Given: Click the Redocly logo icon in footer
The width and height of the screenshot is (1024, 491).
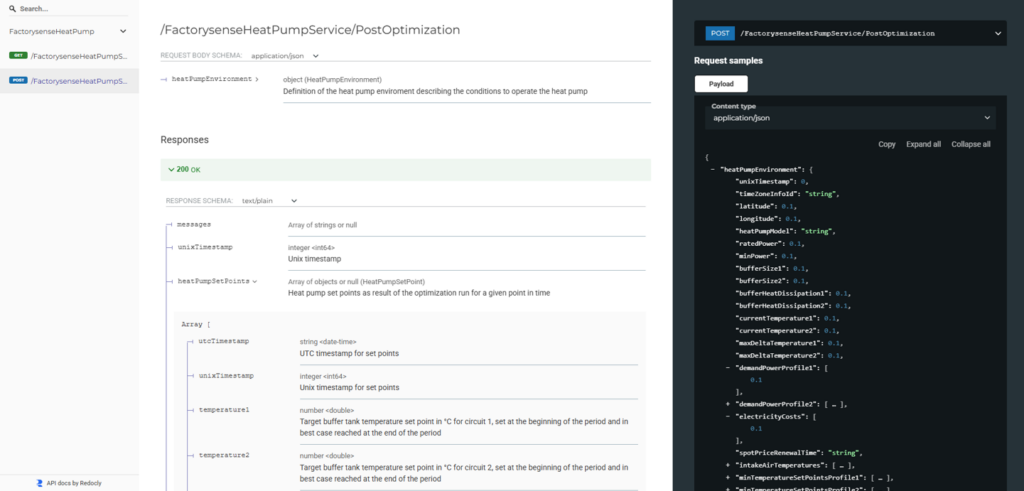Looking at the screenshot, I should point(40,482).
